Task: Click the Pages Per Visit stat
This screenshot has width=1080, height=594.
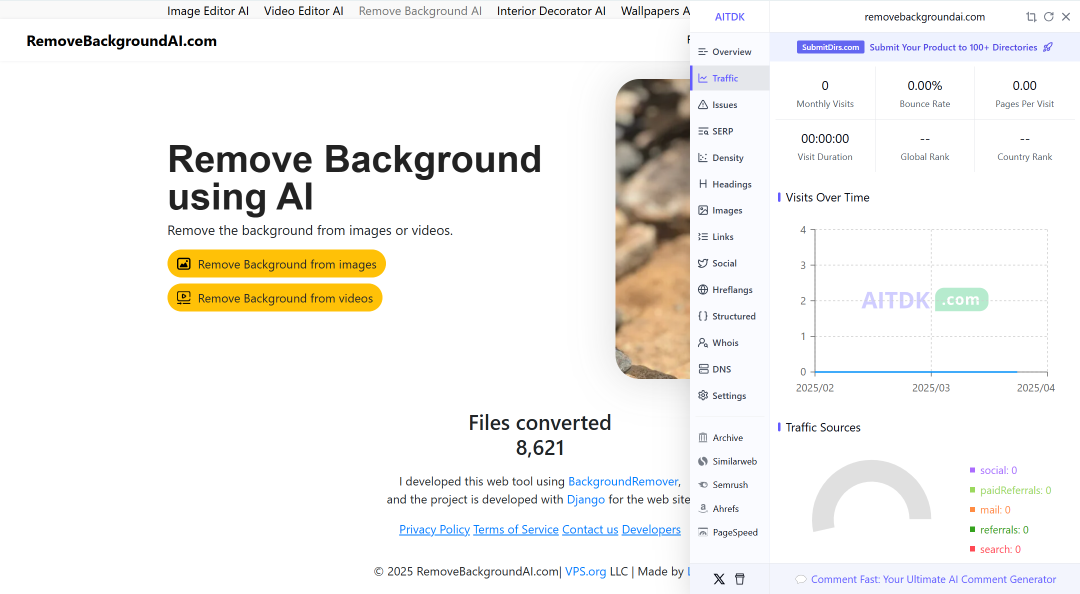Action: pos(1024,94)
